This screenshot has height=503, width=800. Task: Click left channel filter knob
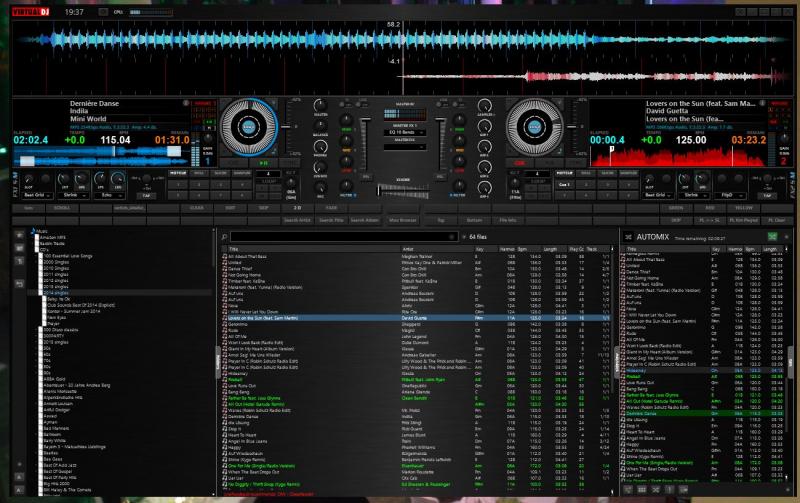(346, 186)
